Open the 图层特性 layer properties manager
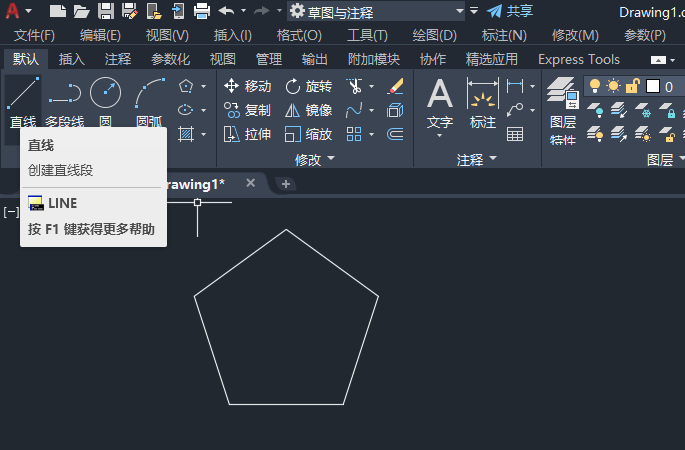 click(x=563, y=111)
